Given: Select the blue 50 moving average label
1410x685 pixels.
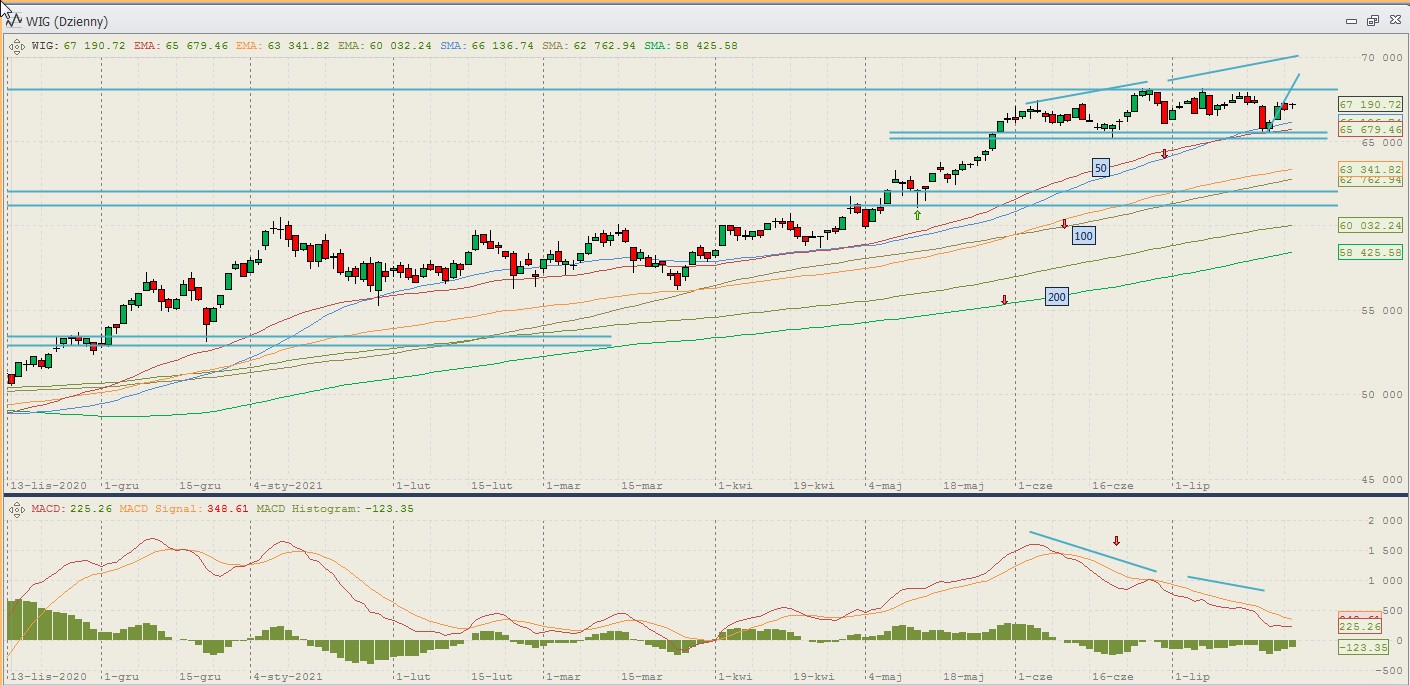Looking at the screenshot, I should click(x=1100, y=168).
